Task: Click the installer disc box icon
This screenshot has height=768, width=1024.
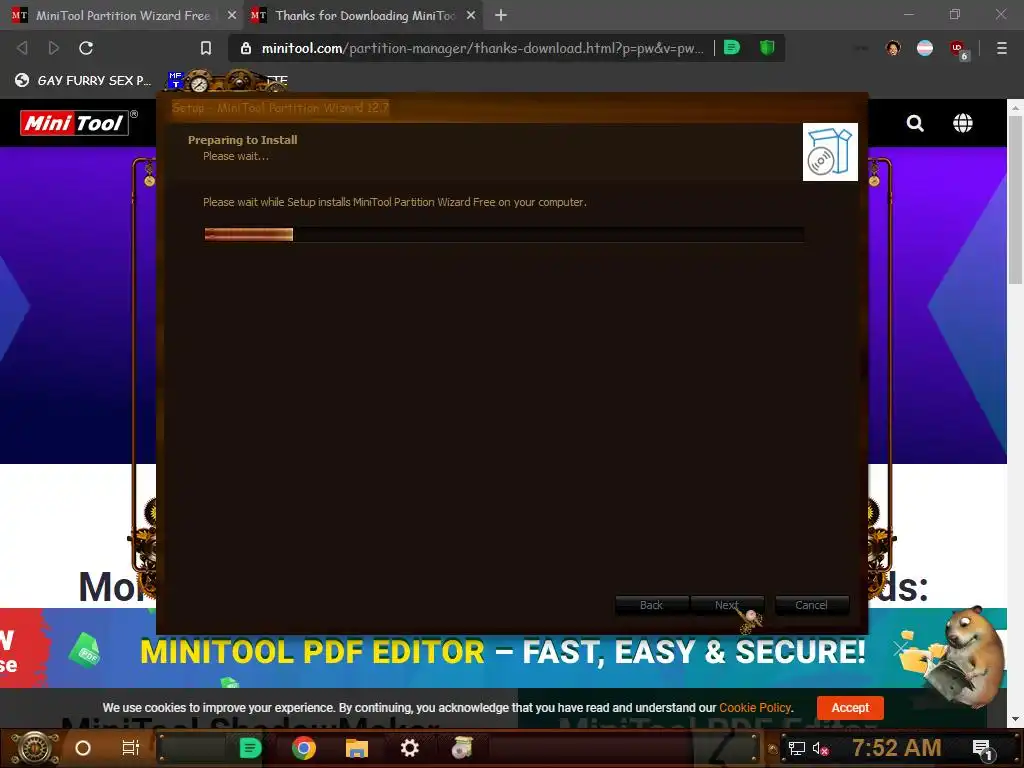Action: pos(830,152)
